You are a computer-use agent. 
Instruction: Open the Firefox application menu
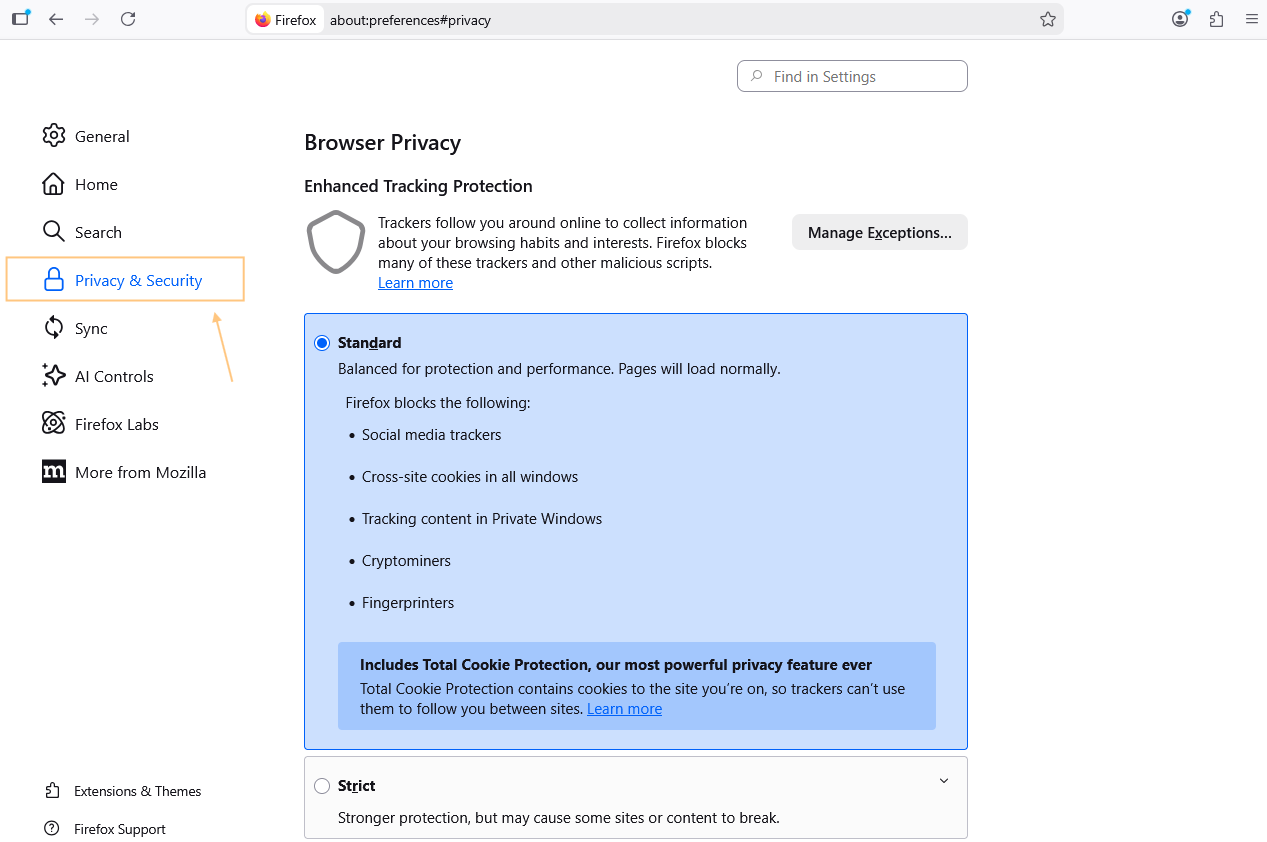[x=1252, y=19]
